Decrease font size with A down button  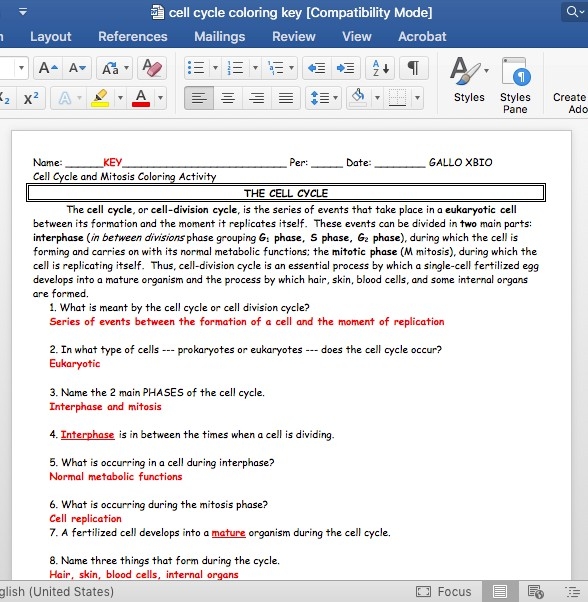click(x=77, y=68)
